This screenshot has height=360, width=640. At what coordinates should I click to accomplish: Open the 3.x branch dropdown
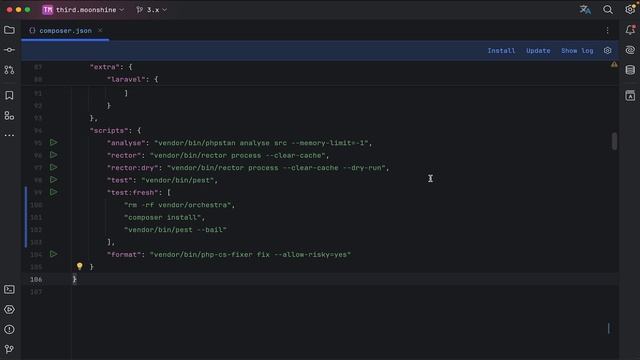151,10
